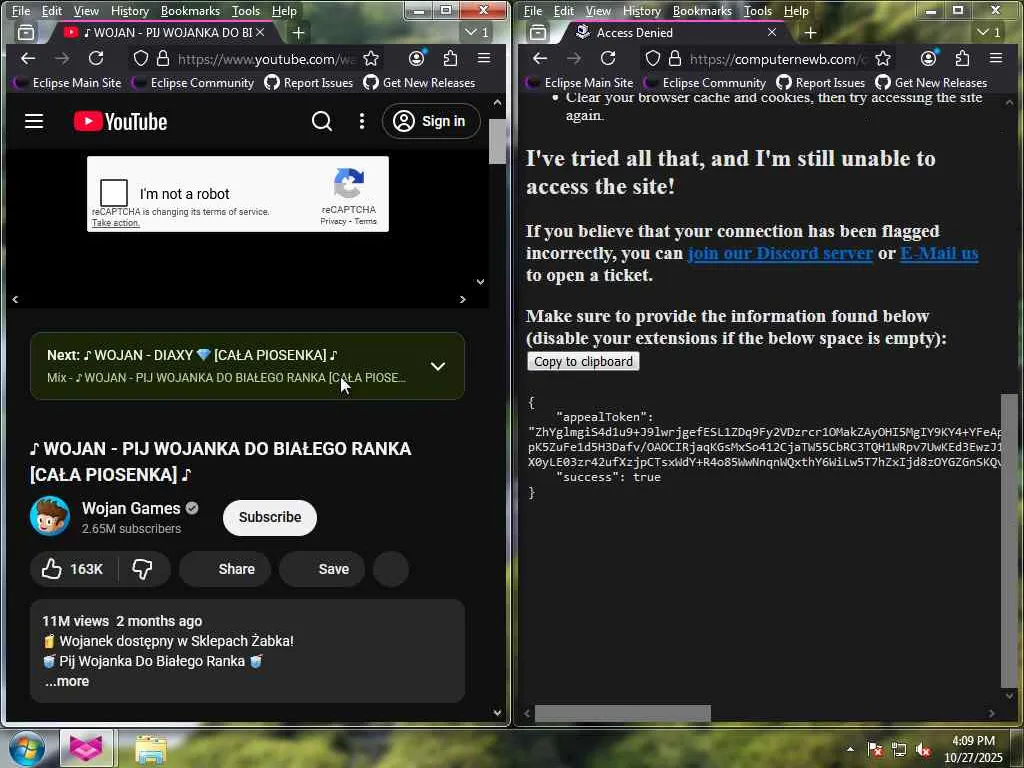Click YouTube page vertical scrollbar thumb
Image resolution: width=1024 pixels, height=768 pixels.
click(498, 141)
